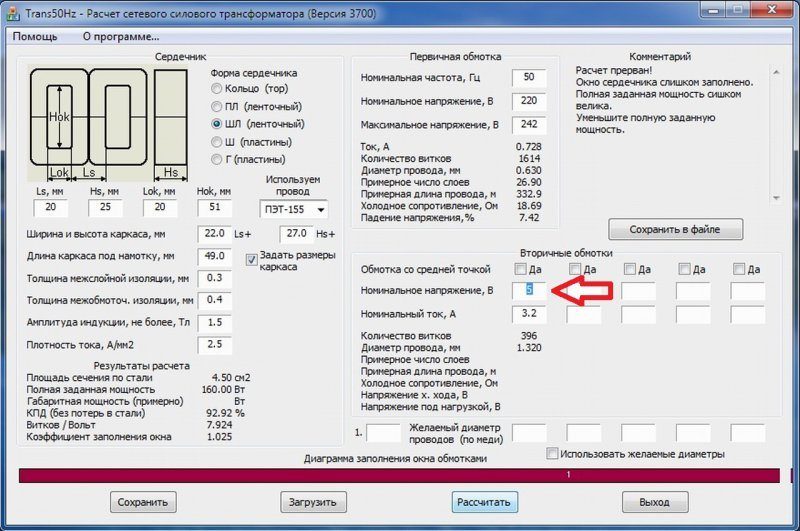Click the Hs, мм input field

point(105,208)
